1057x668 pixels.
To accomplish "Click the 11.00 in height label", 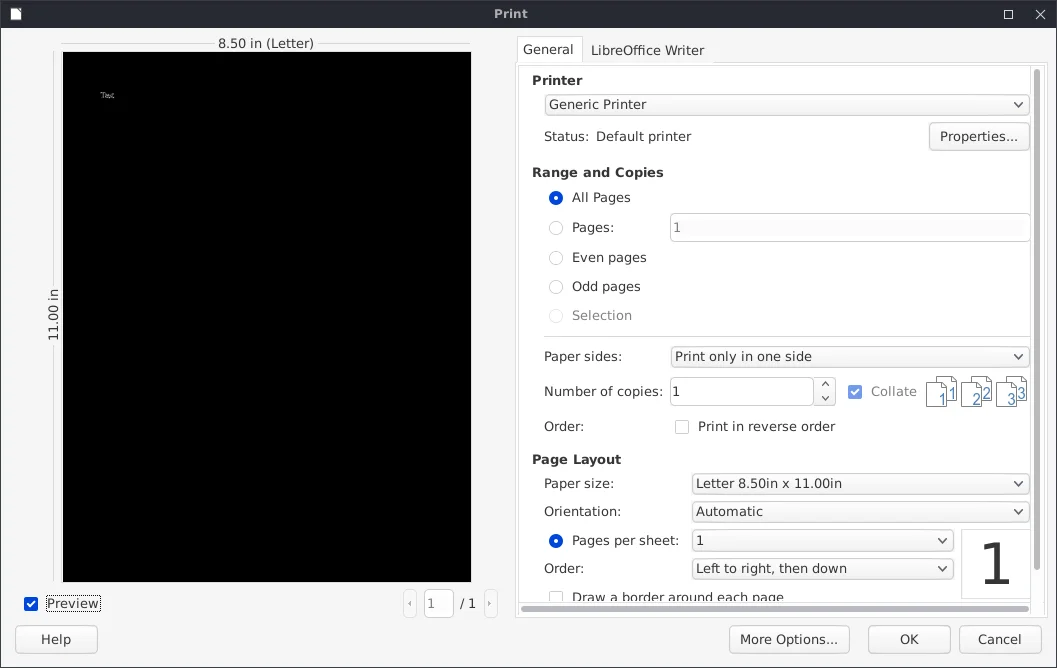I will 53,315.
